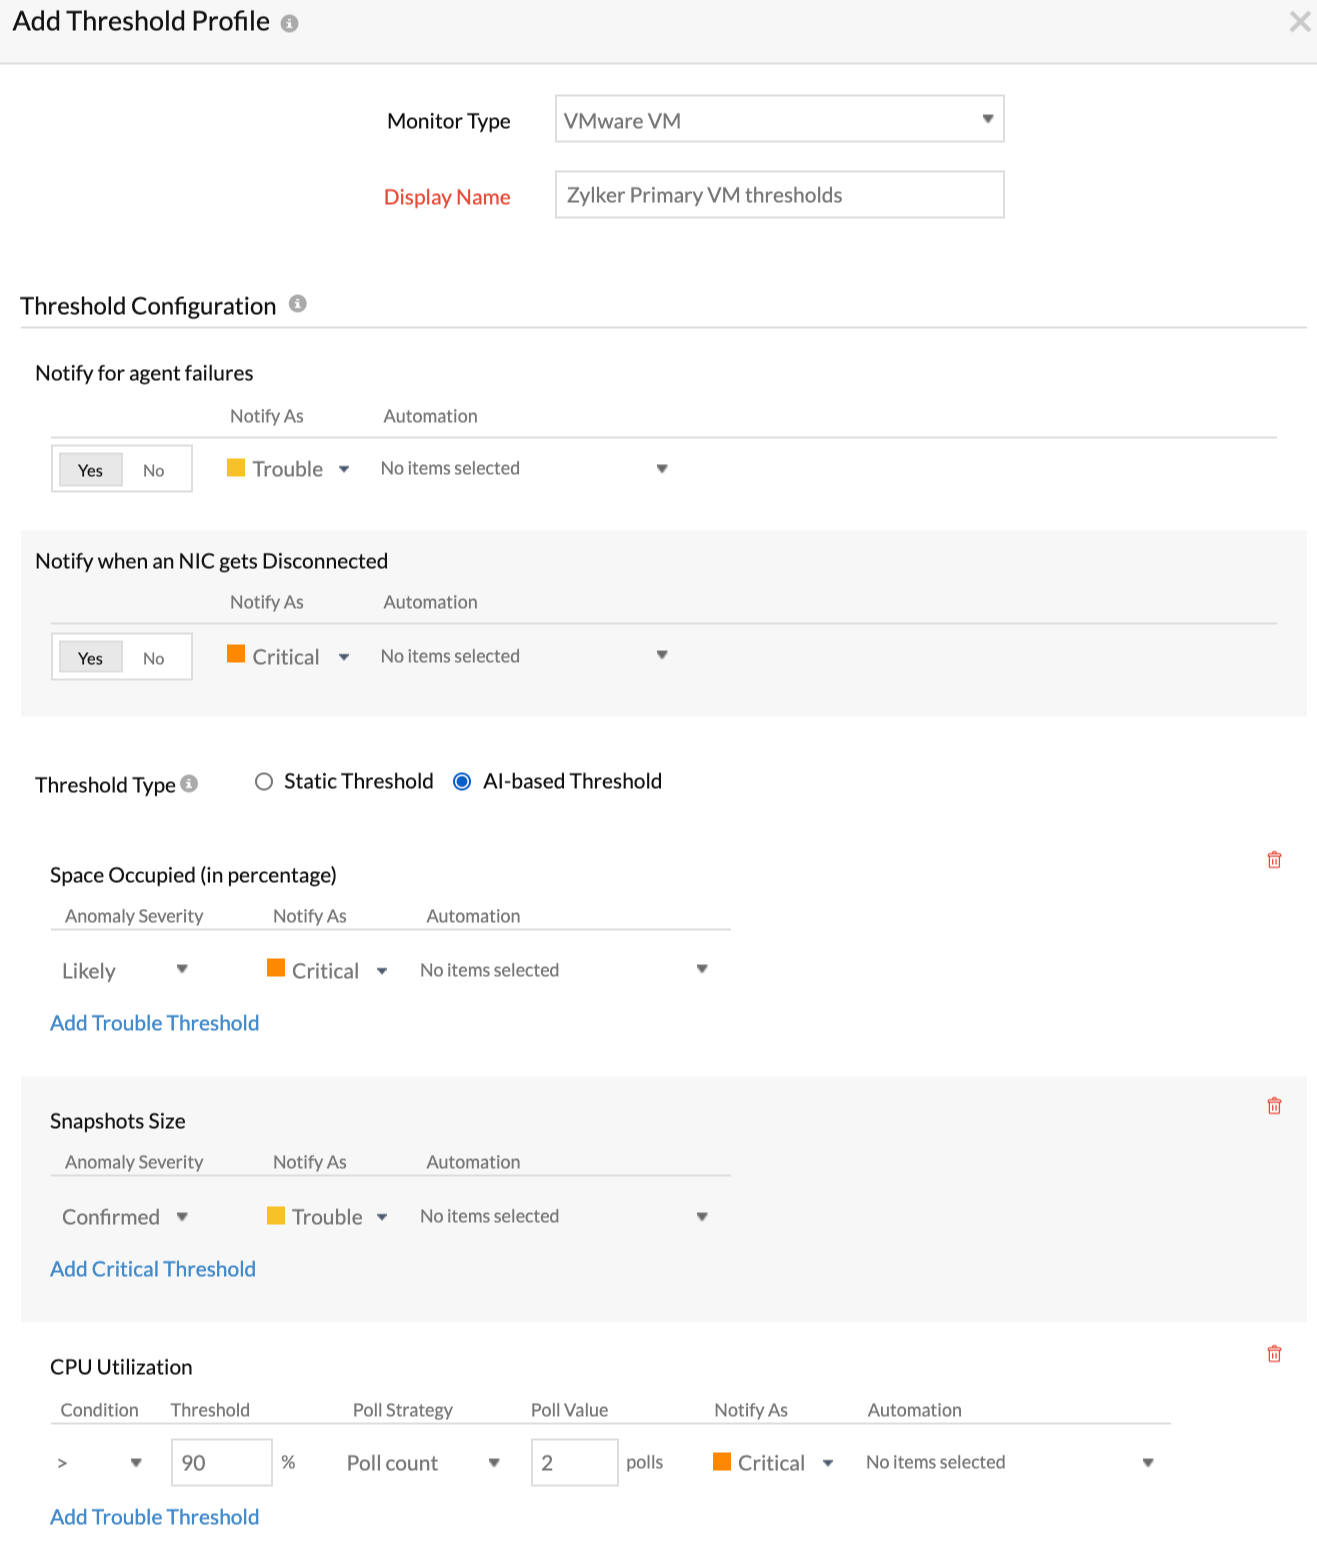This screenshot has width=1317, height=1564.
Task: Click yellow Trouble swatch for agent failures
Action: click(x=236, y=467)
